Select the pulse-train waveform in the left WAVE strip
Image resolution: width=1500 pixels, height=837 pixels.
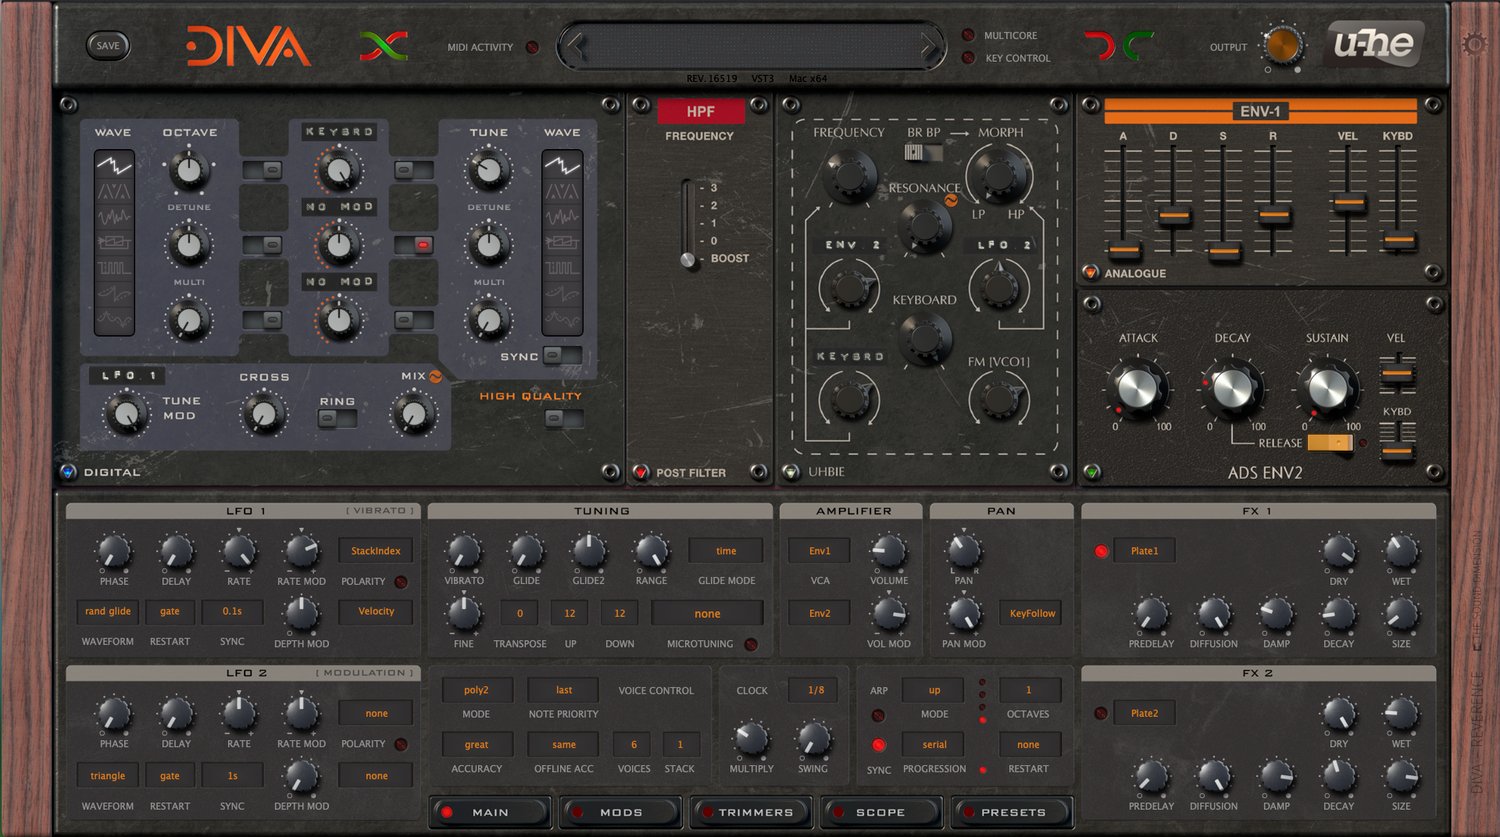[x=114, y=268]
